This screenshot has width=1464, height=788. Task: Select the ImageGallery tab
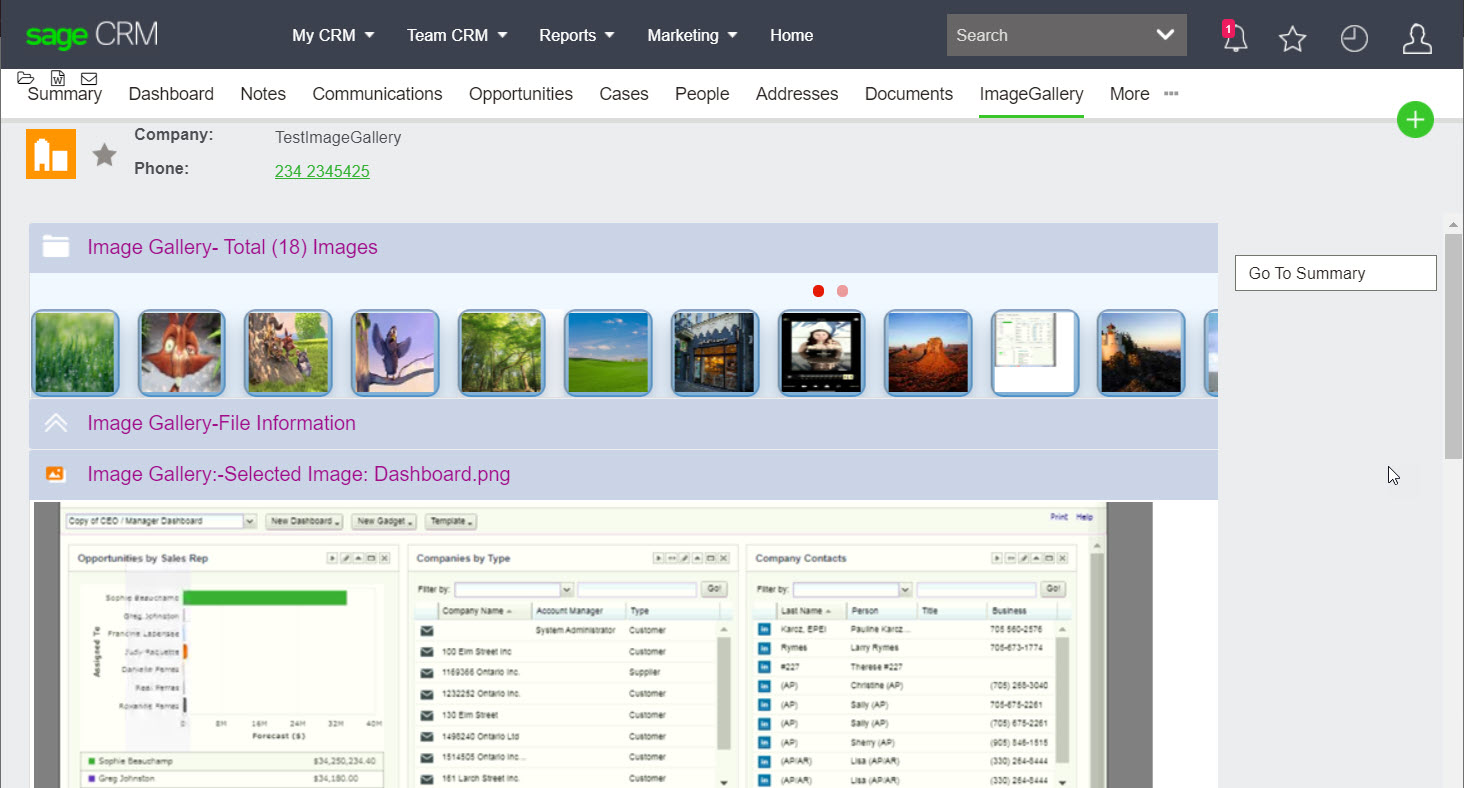(x=1031, y=94)
